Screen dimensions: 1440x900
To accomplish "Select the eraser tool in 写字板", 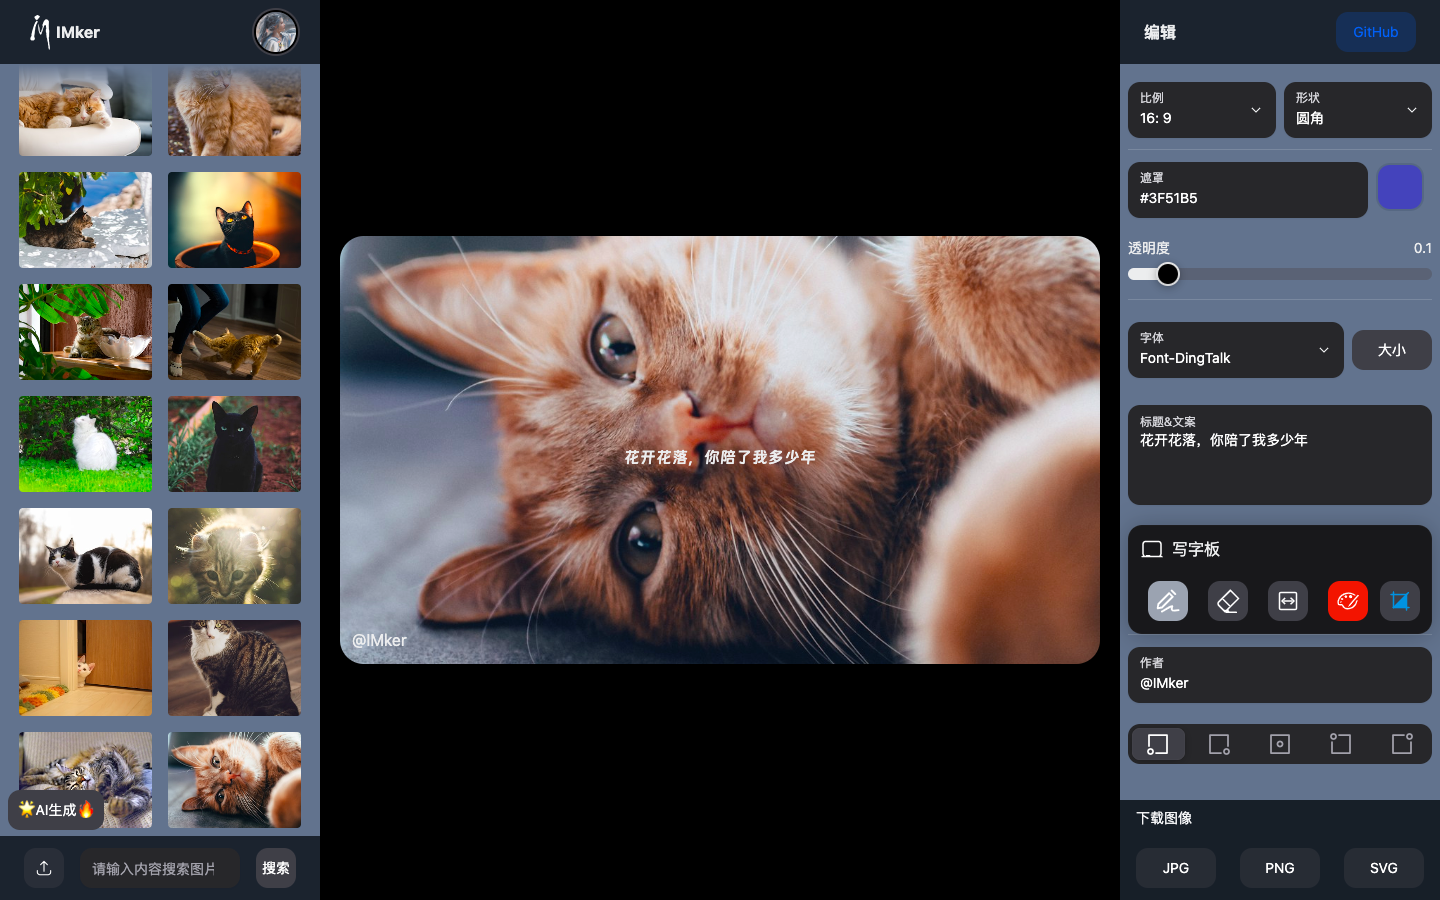I will 1228,601.
